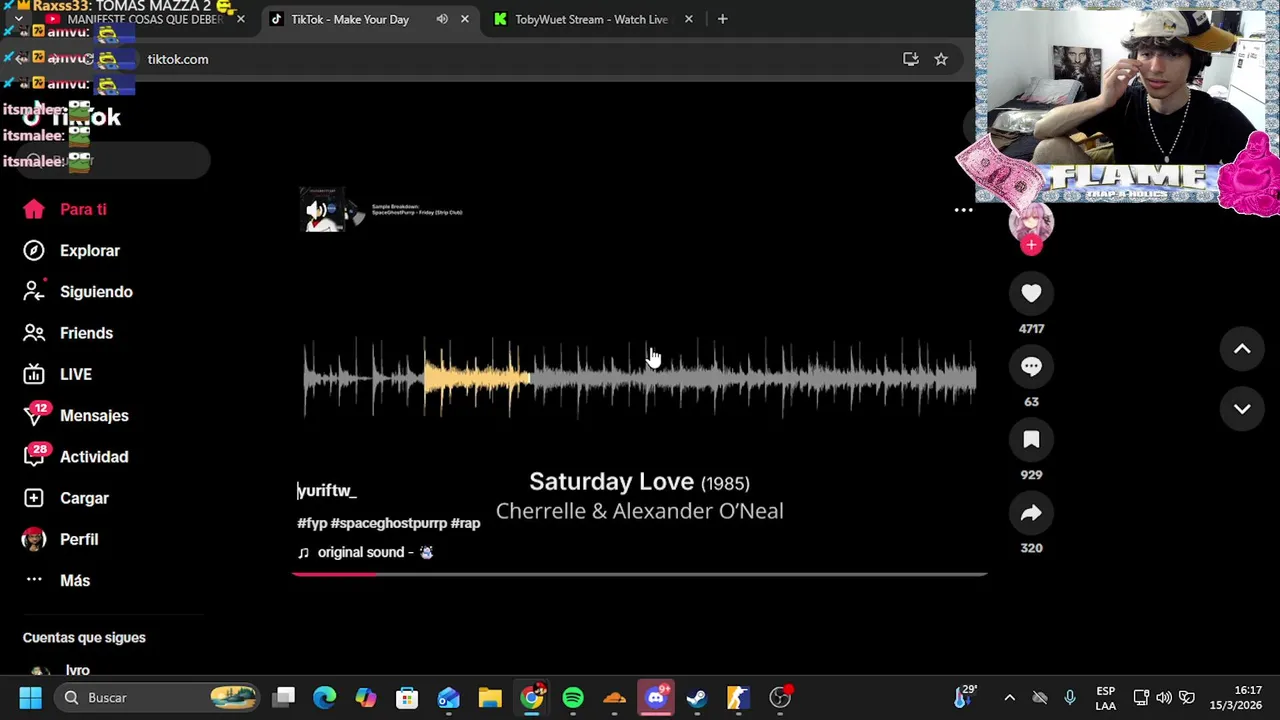Toggle microphone icon in system tray
Viewport: 1280px width, 720px height.
pos(1070,698)
